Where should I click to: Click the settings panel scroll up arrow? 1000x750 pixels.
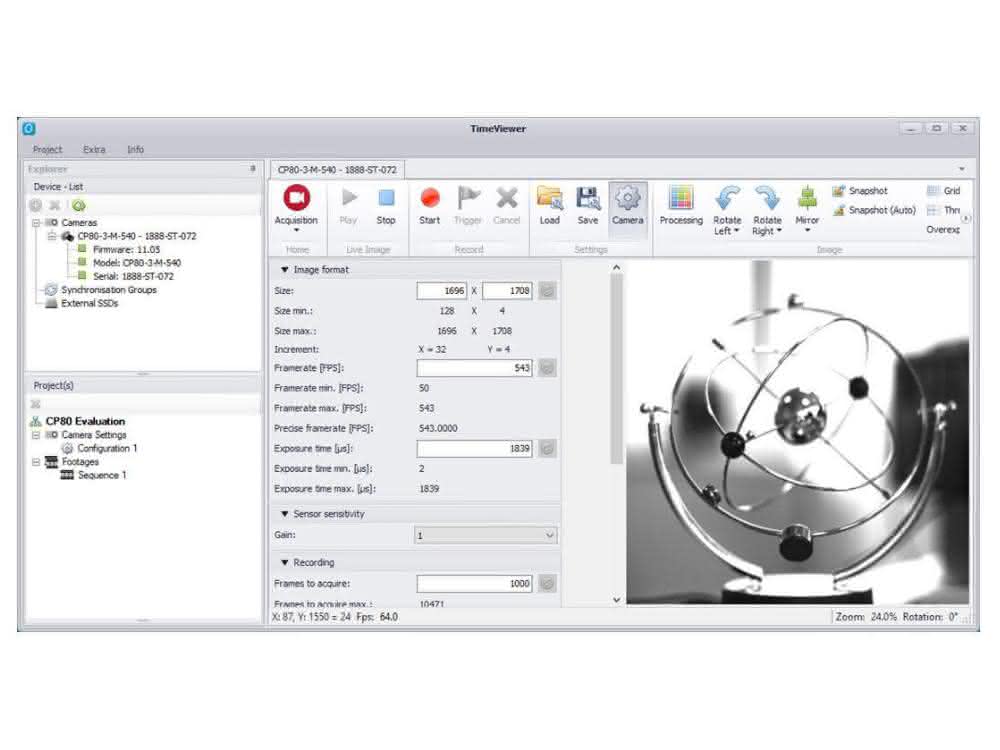pos(616,267)
